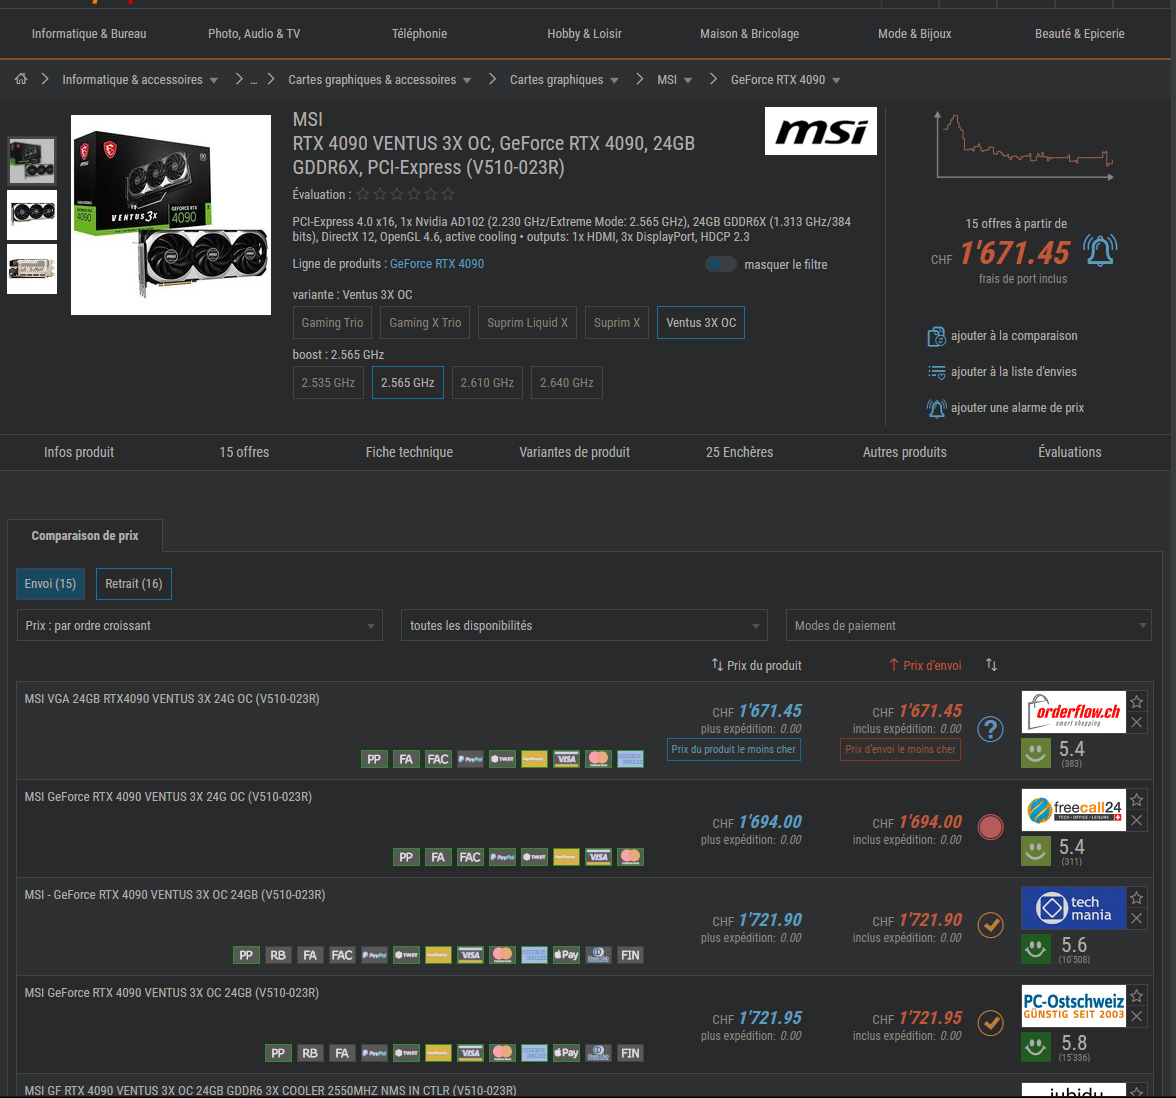Click the price alert bell next to 1'671.45

[1100, 250]
